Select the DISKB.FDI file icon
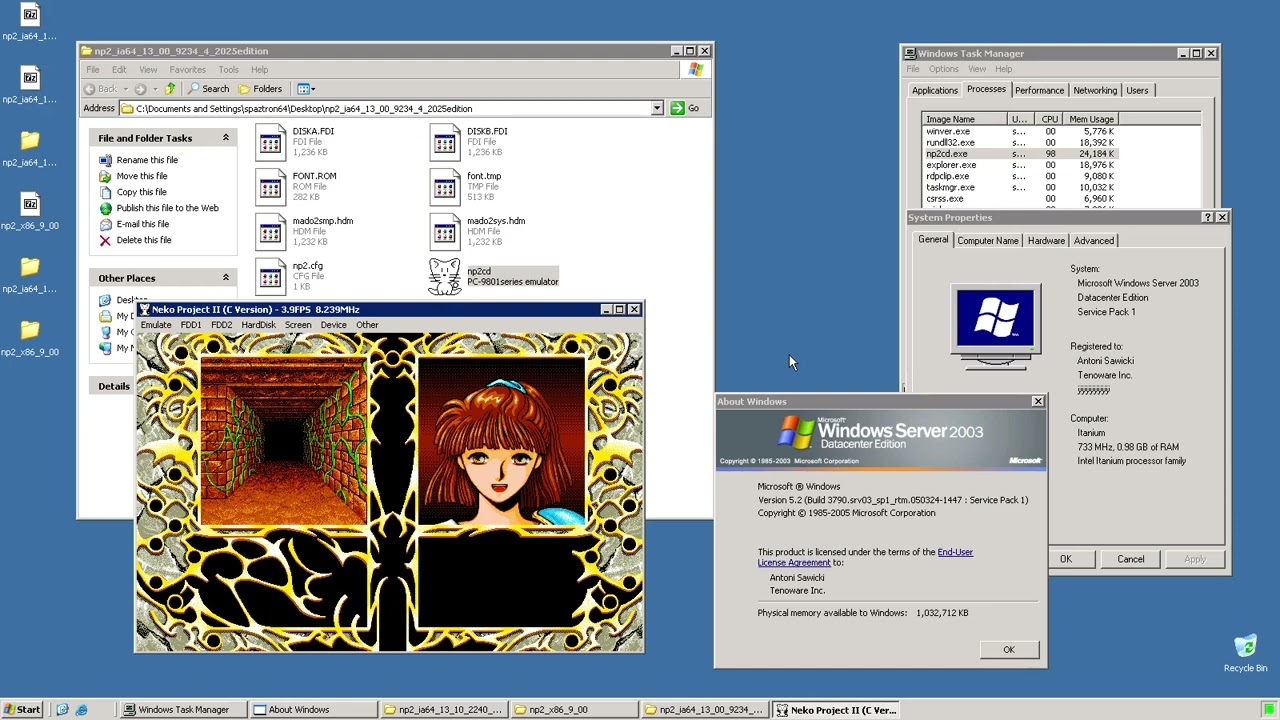1280x720 pixels. point(444,142)
